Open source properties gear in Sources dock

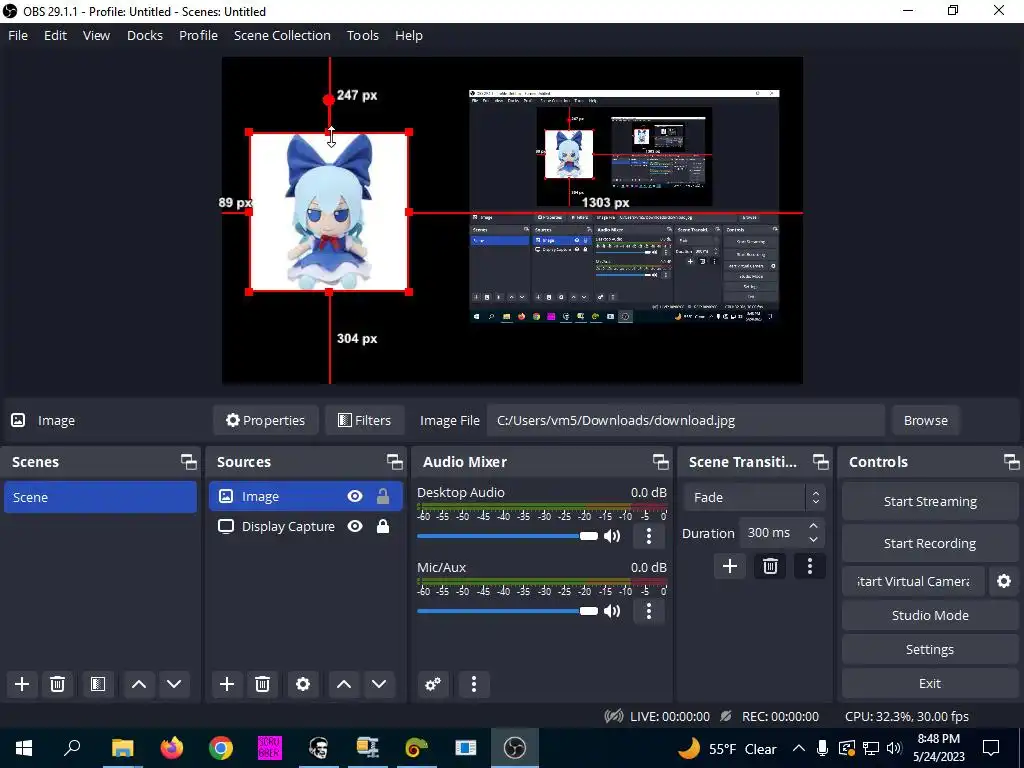[x=303, y=684]
